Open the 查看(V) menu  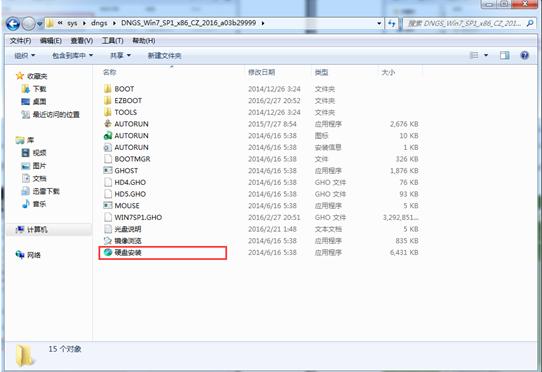(x=82, y=41)
